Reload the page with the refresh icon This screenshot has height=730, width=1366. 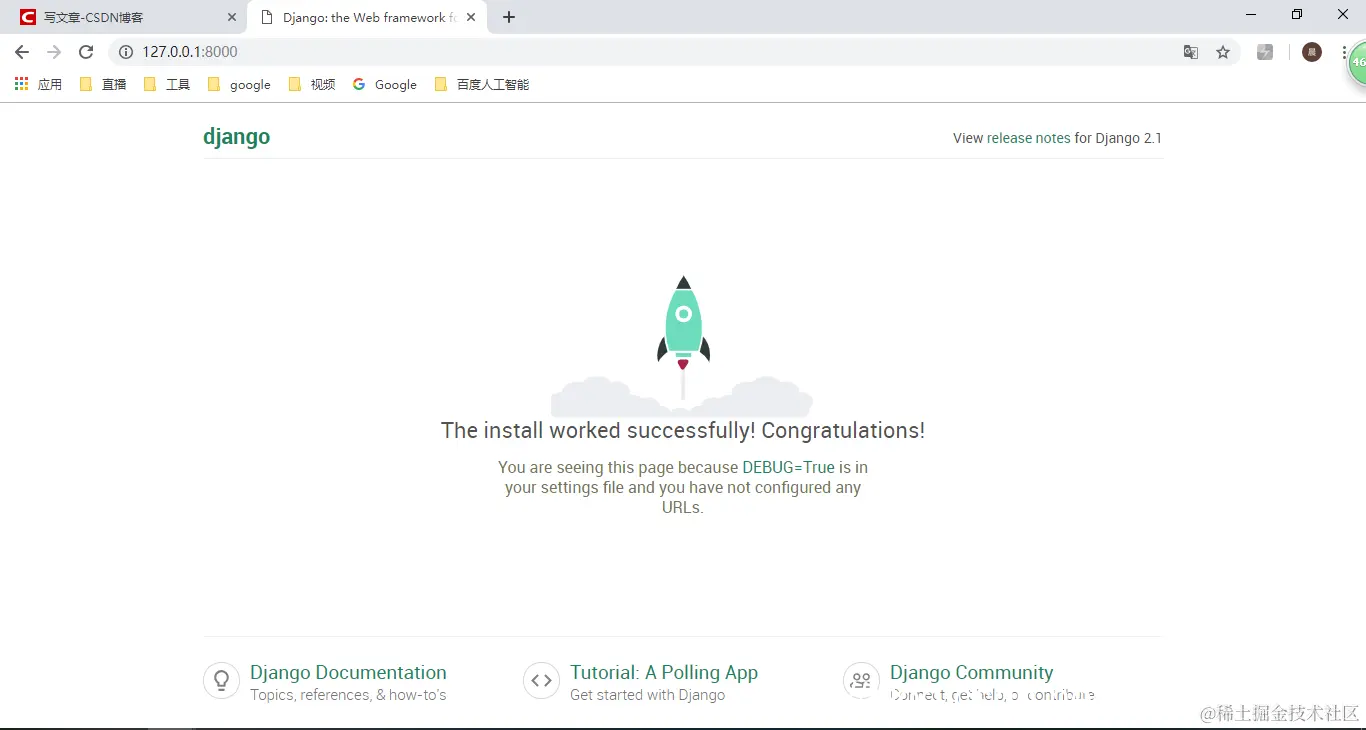click(86, 52)
